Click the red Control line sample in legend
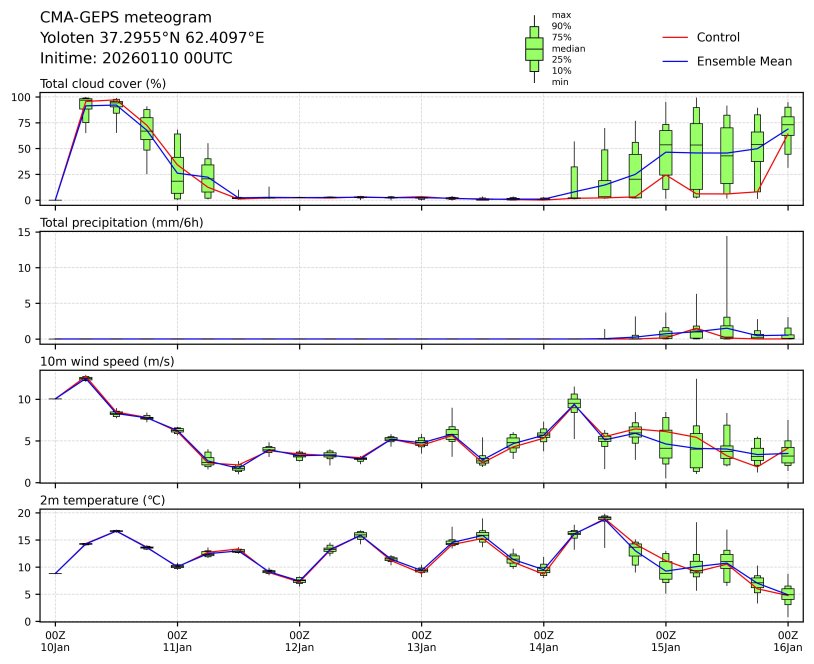Screen dimensions: 814x664 coord(675,37)
